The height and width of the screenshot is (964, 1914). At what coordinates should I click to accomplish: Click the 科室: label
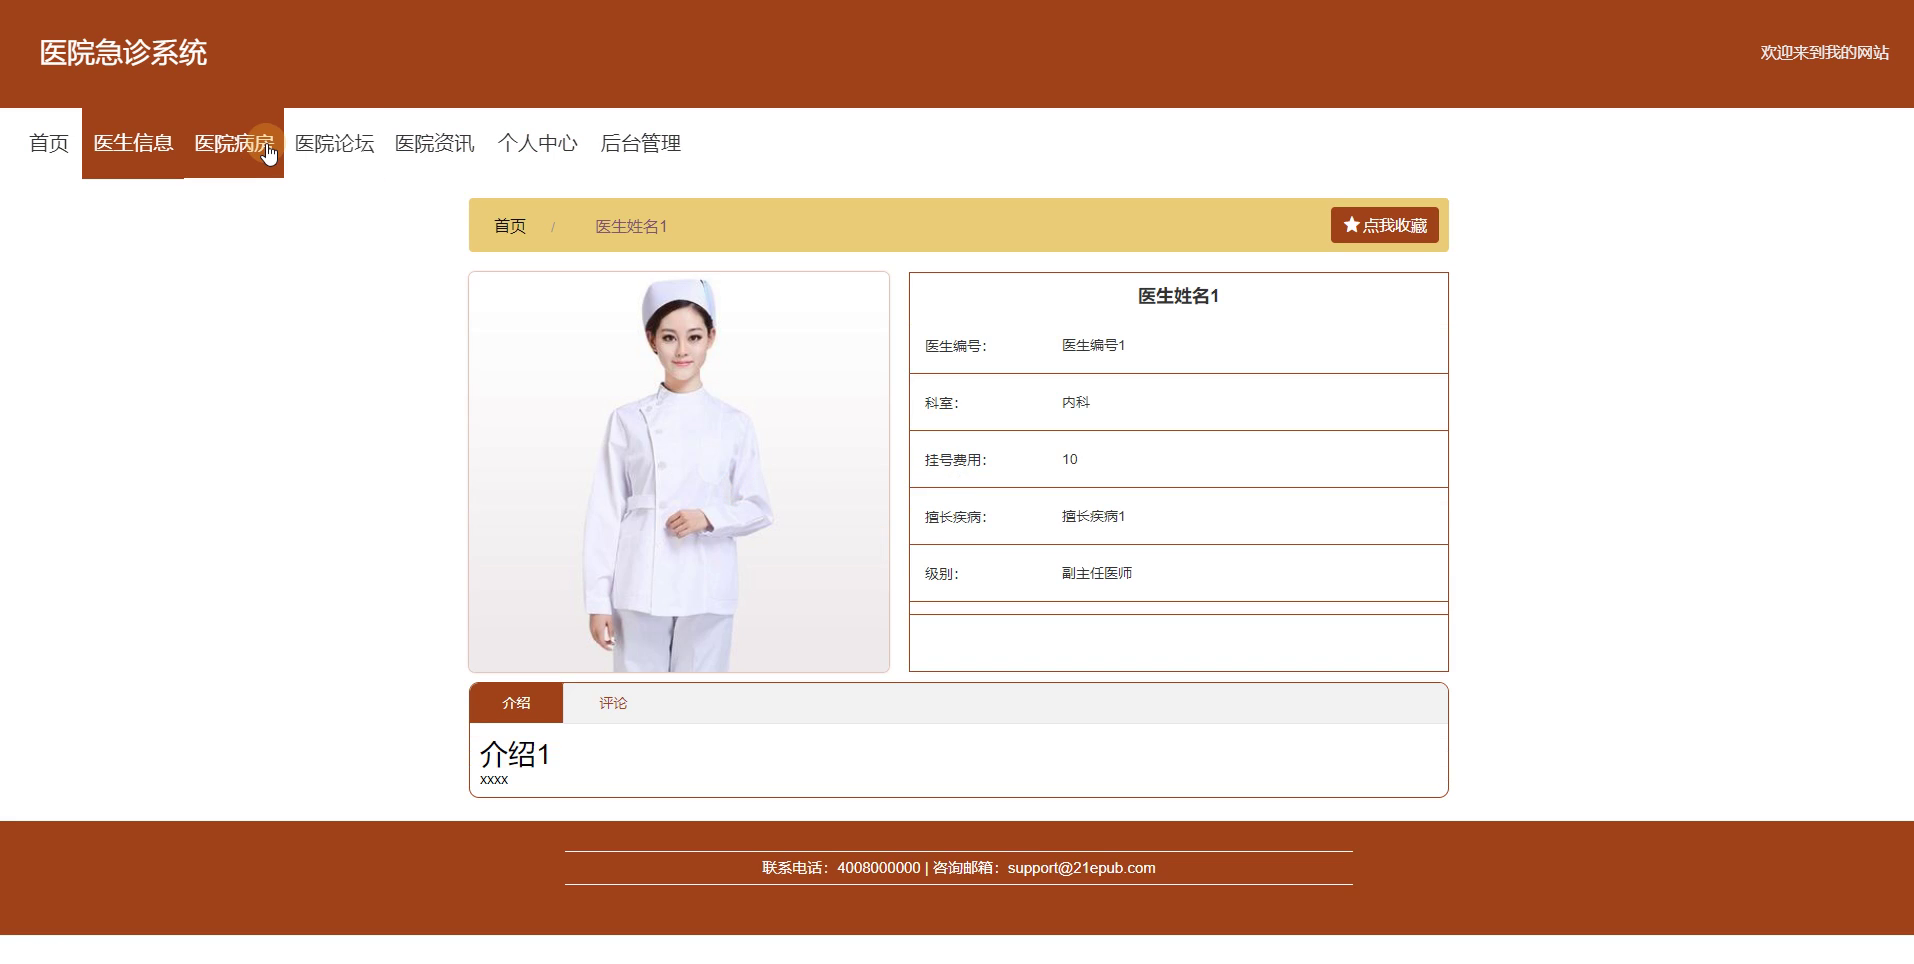tap(942, 403)
